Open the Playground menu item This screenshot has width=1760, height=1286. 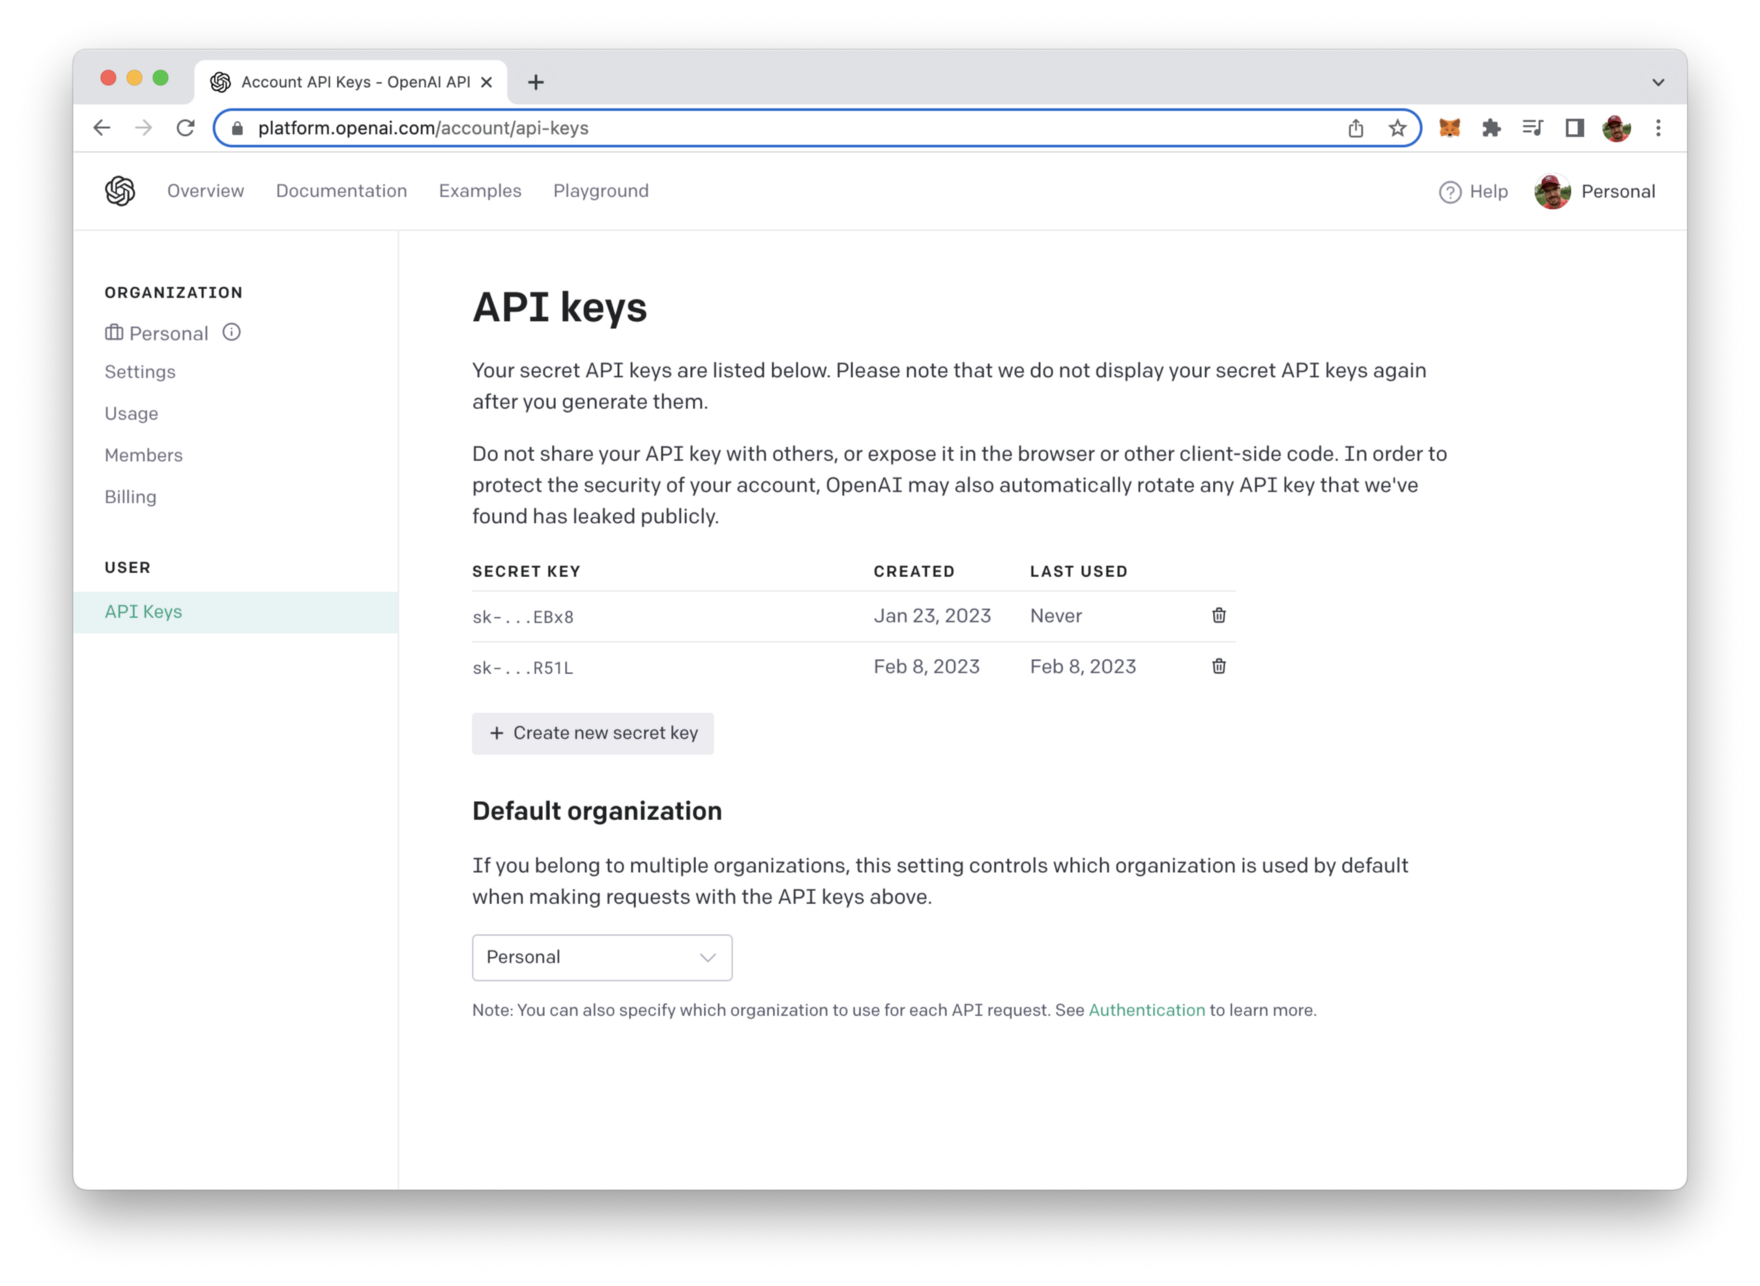click(600, 190)
